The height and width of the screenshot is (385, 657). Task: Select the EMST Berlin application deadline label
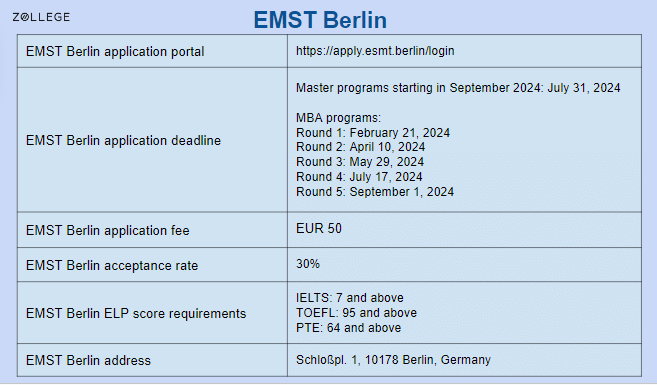point(123,140)
